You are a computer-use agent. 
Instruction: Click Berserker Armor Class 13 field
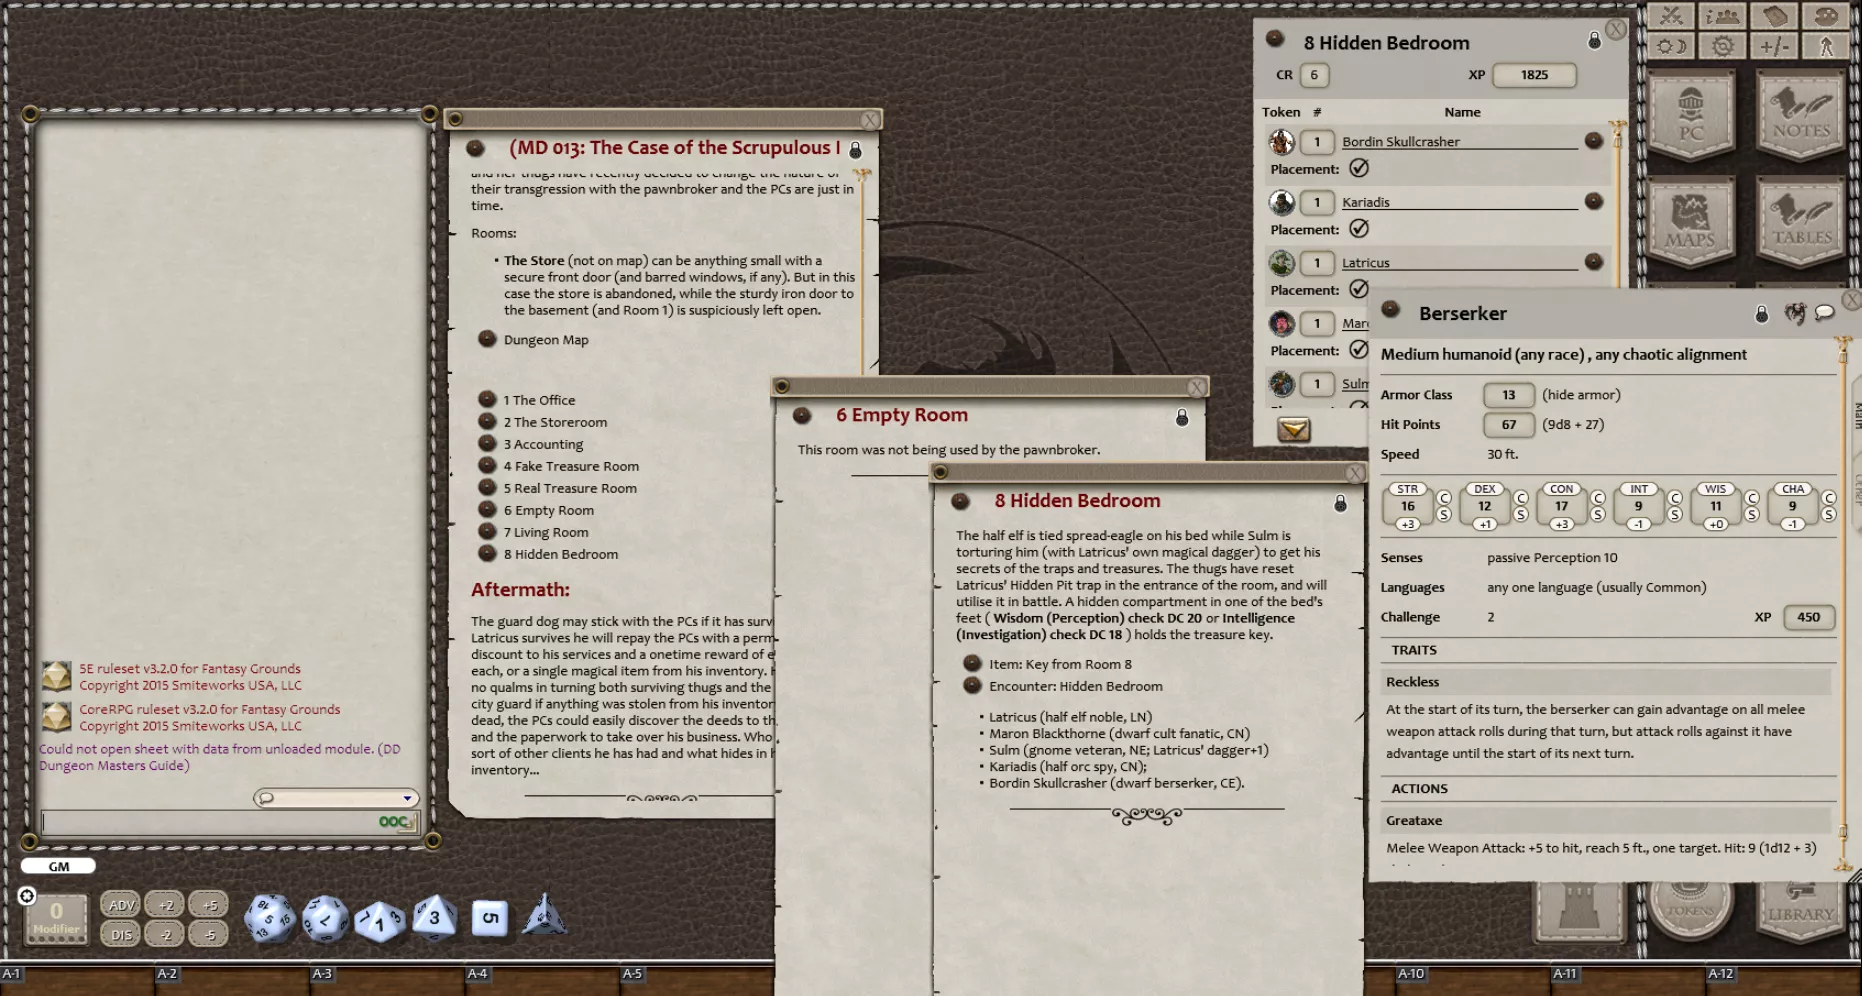(x=1509, y=395)
